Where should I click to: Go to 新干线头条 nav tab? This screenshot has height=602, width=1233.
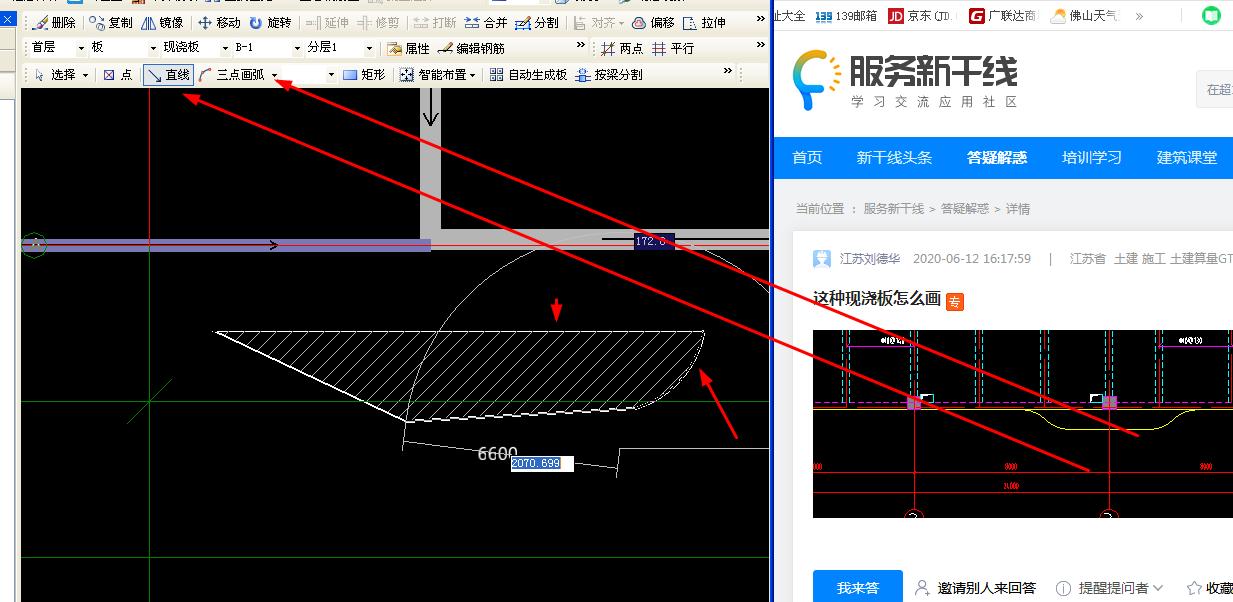point(894,158)
